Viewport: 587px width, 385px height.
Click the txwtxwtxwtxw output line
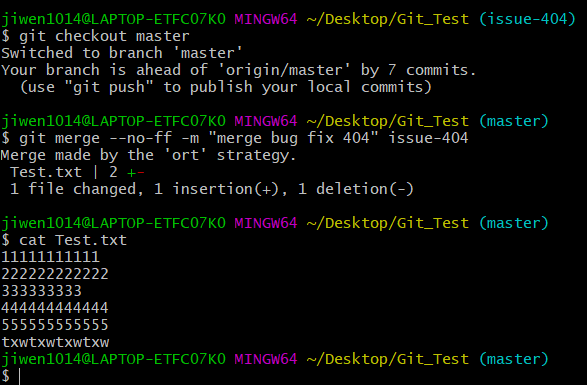click(55, 342)
